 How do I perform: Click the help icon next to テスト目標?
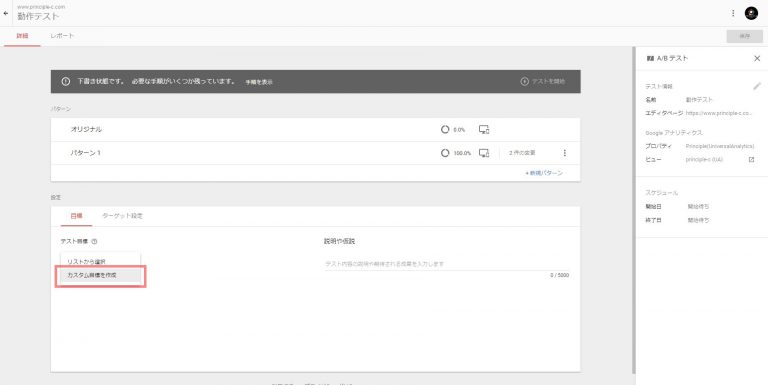[x=95, y=241]
